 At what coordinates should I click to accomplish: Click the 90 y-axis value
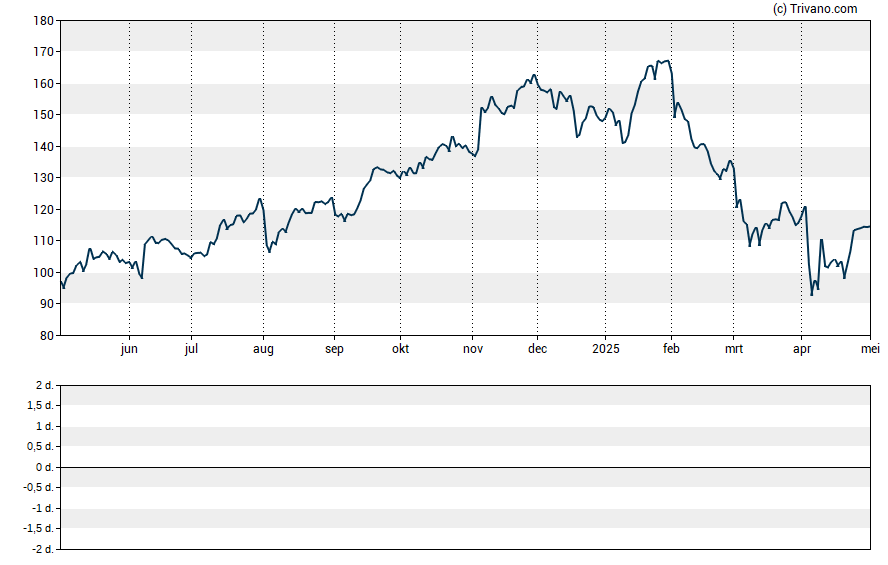(47, 304)
